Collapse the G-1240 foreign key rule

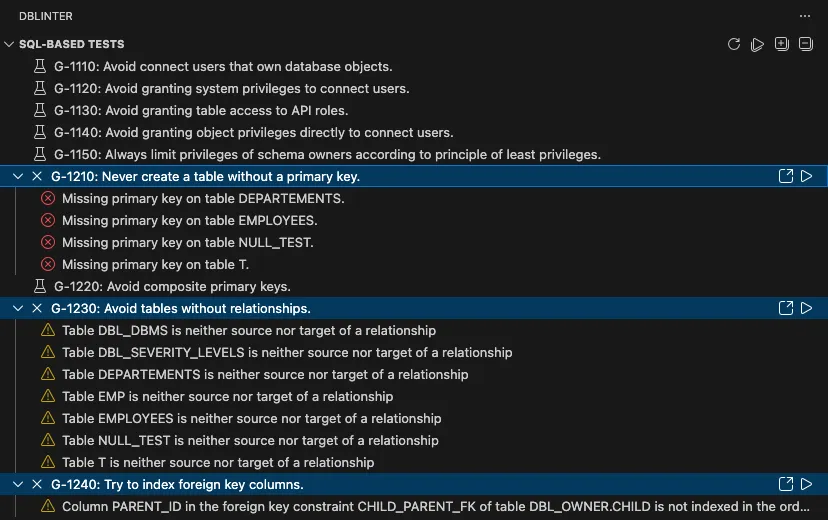point(17,484)
